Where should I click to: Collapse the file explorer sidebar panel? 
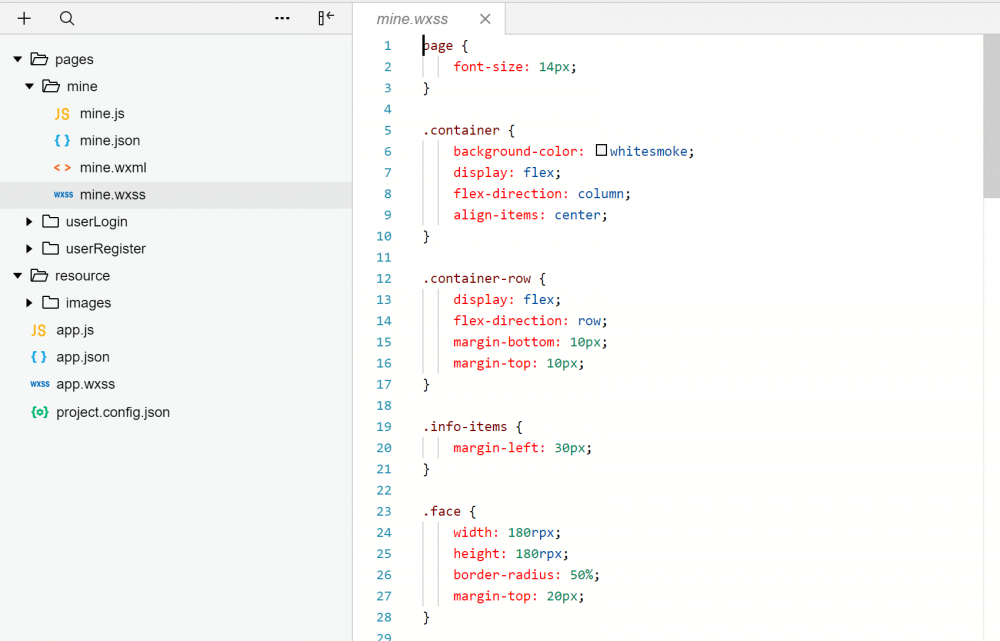[326, 18]
